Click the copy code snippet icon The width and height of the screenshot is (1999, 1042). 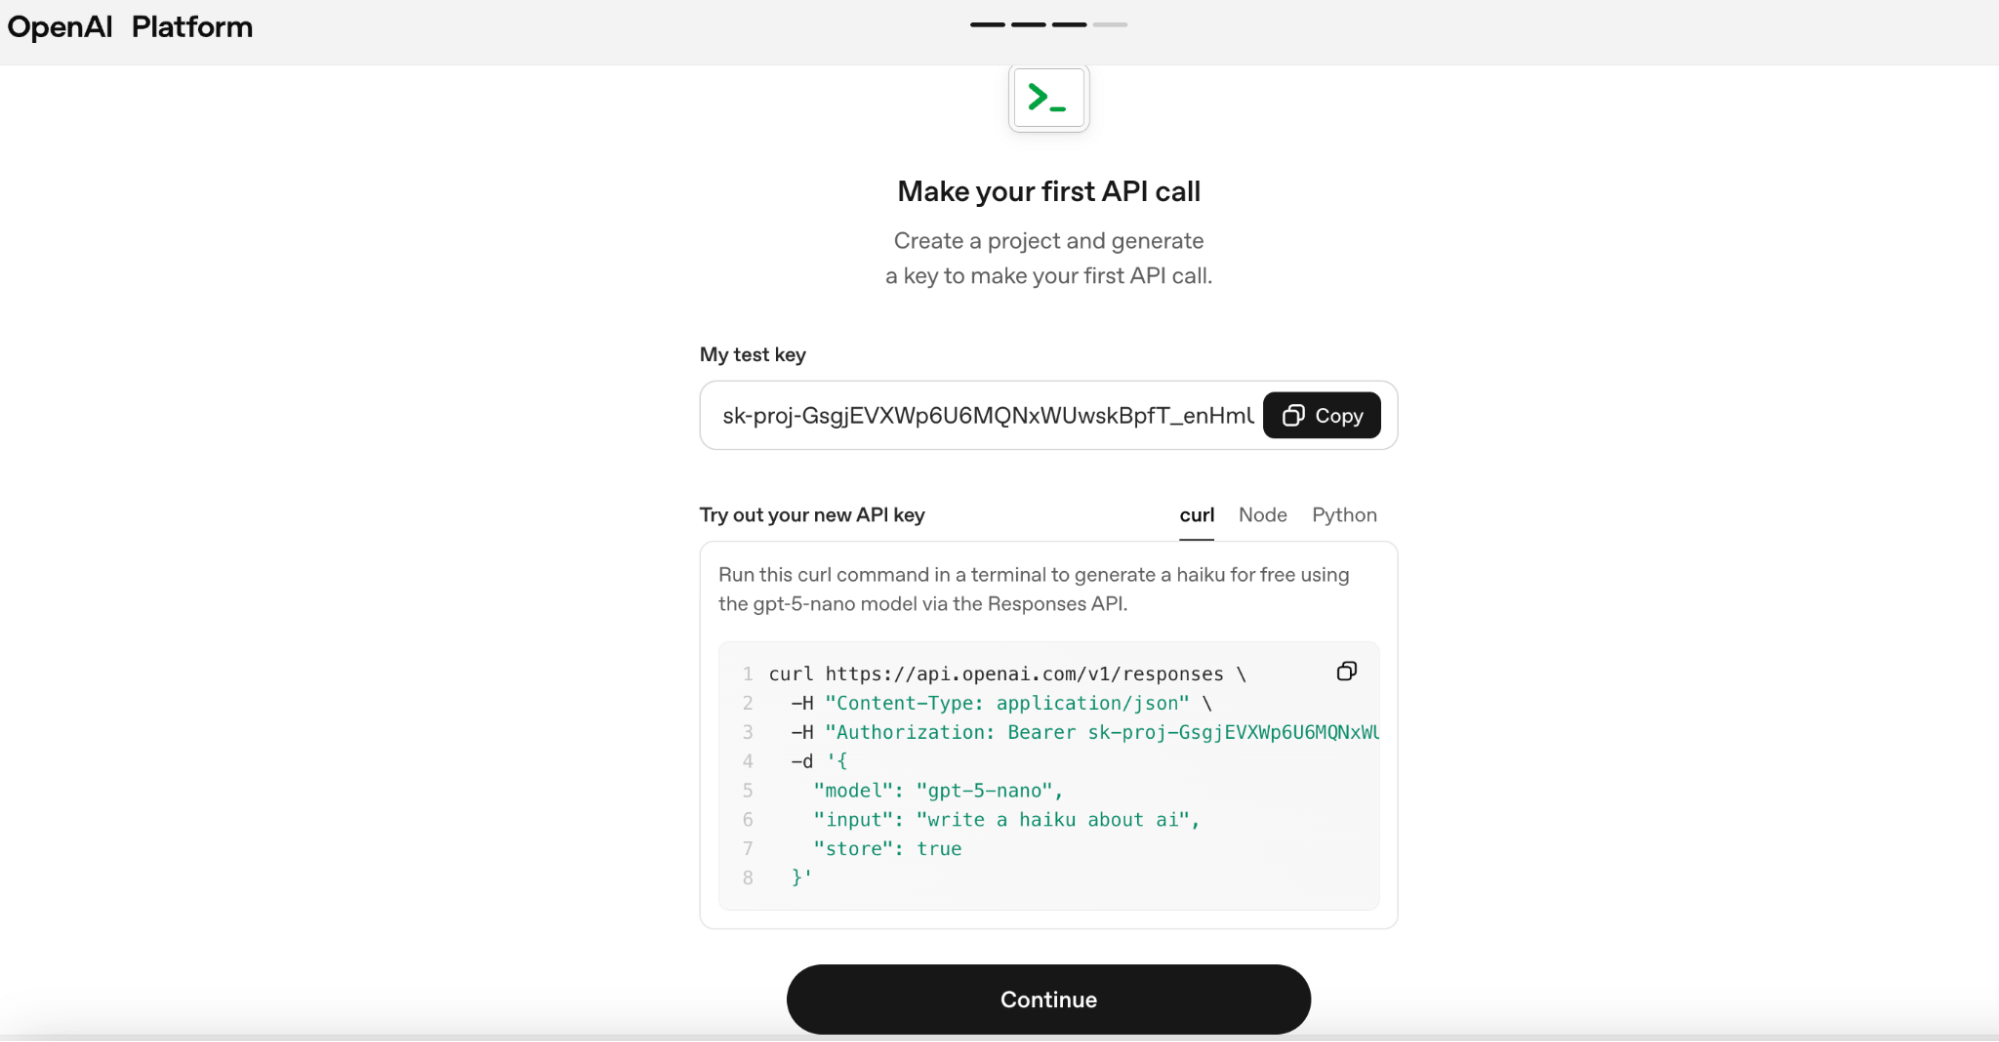tap(1346, 671)
